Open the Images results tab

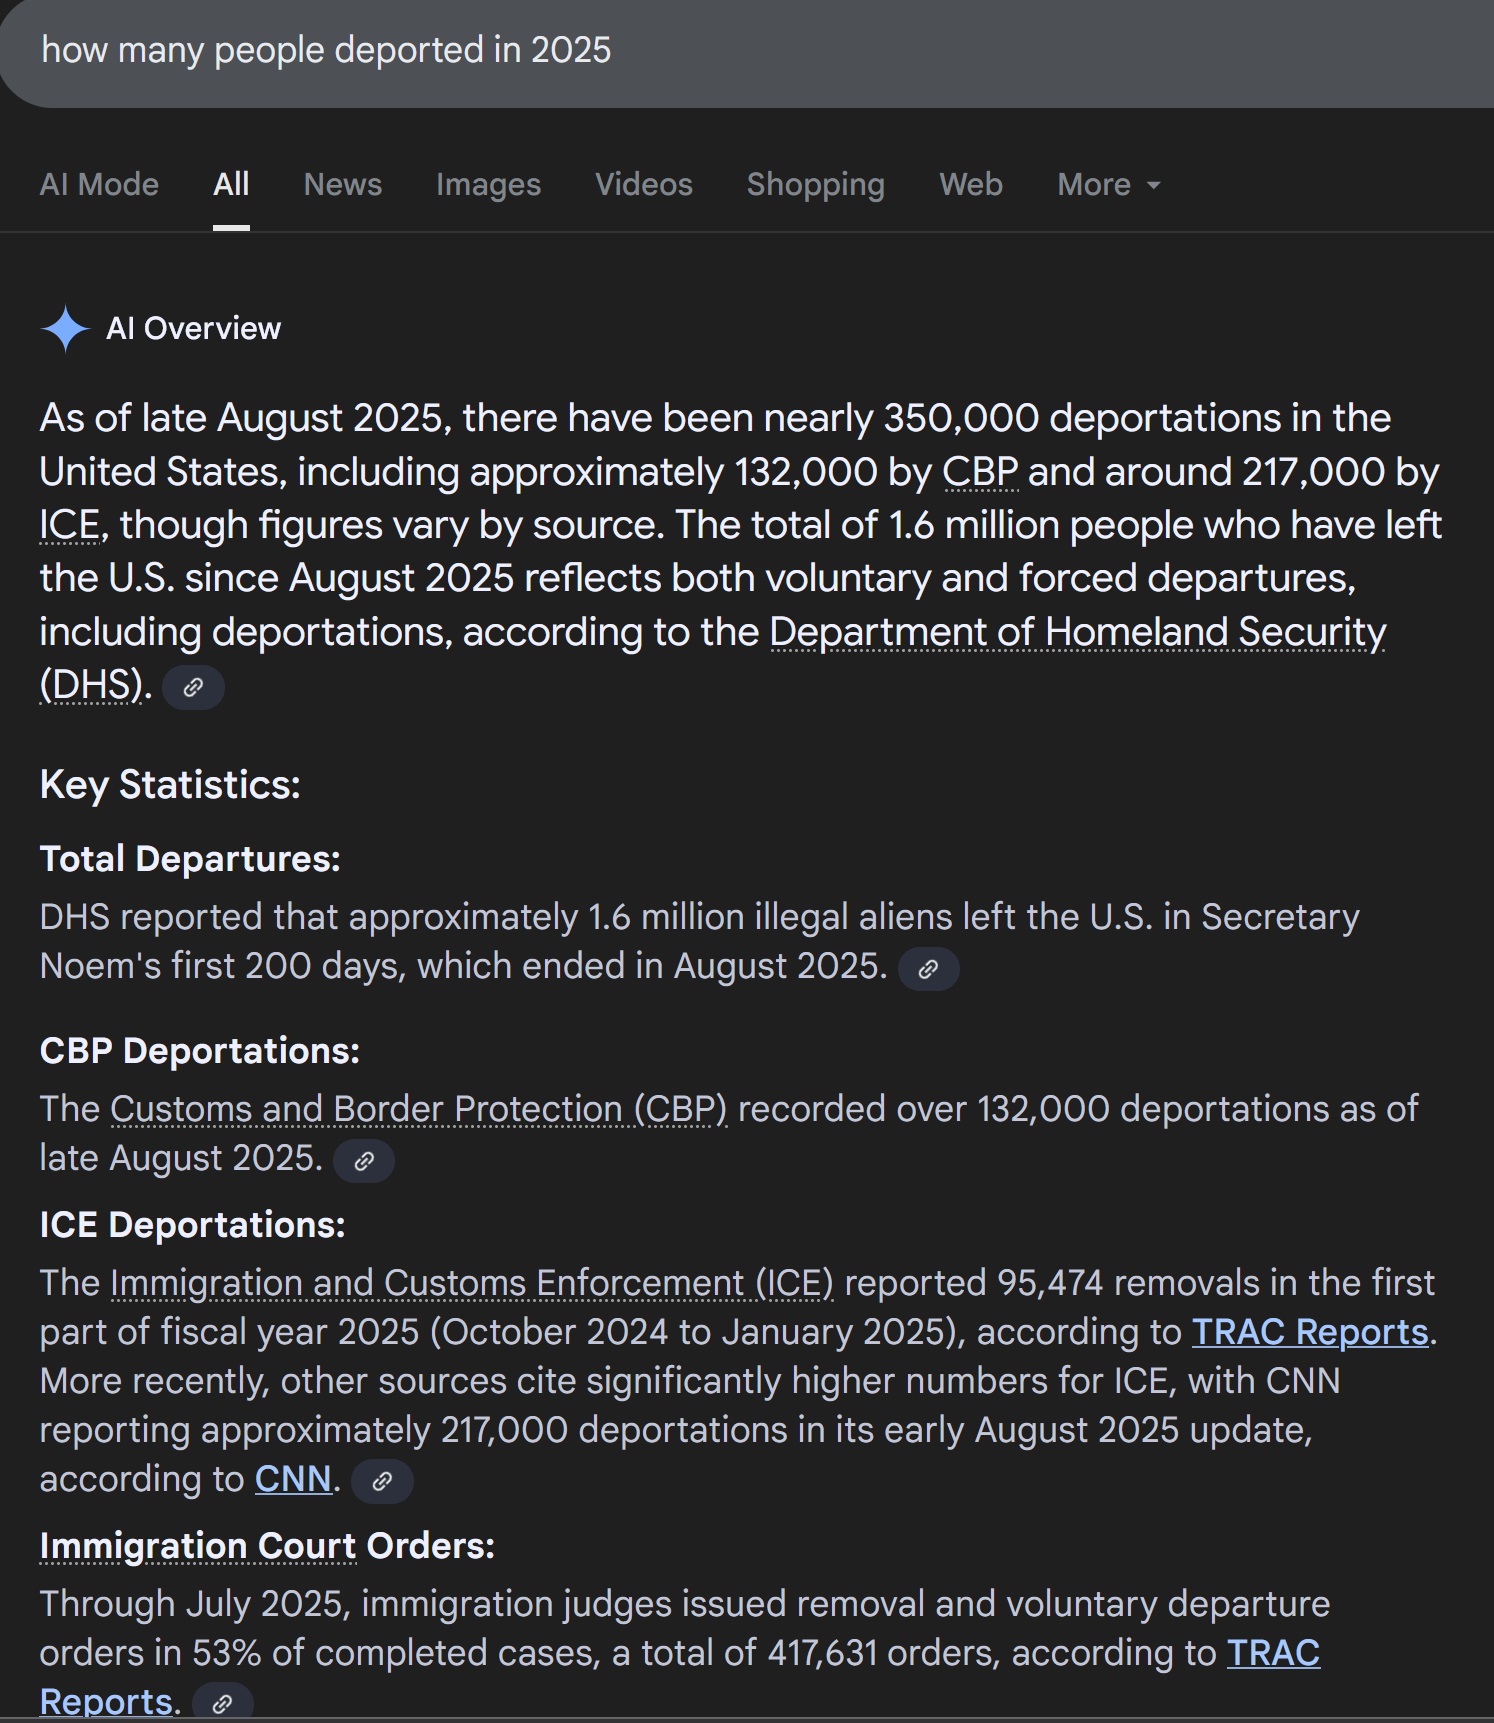(488, 185)
